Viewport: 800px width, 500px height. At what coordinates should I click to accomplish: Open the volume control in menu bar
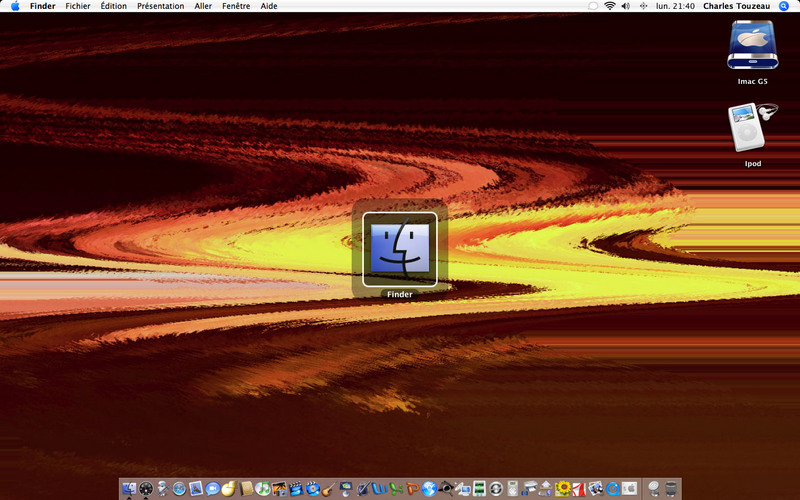(x=625, y=6)
